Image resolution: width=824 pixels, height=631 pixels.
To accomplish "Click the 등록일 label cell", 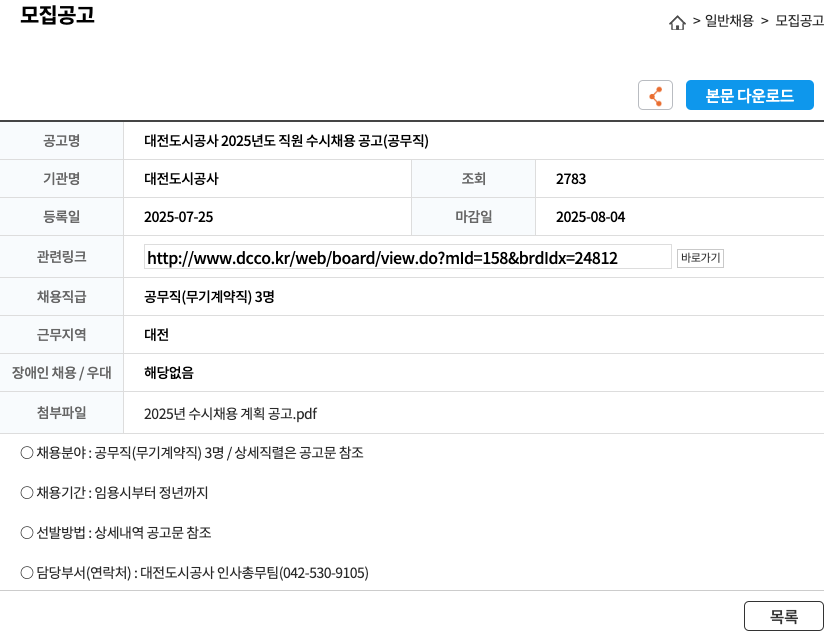I will 61,217.
